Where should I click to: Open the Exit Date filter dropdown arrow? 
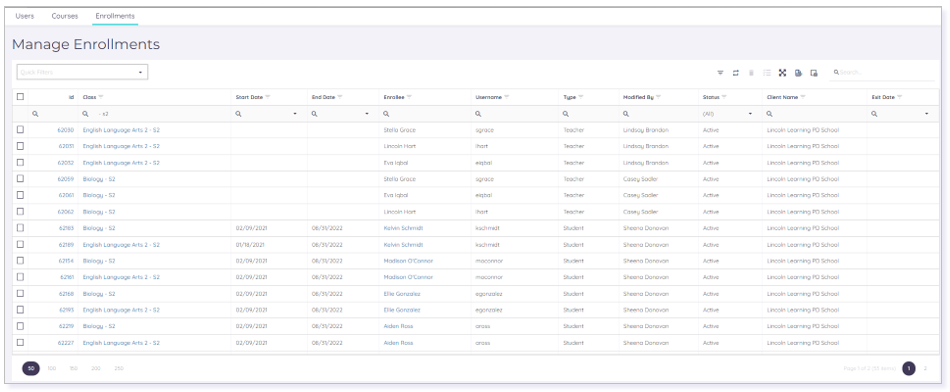(926, 114)
